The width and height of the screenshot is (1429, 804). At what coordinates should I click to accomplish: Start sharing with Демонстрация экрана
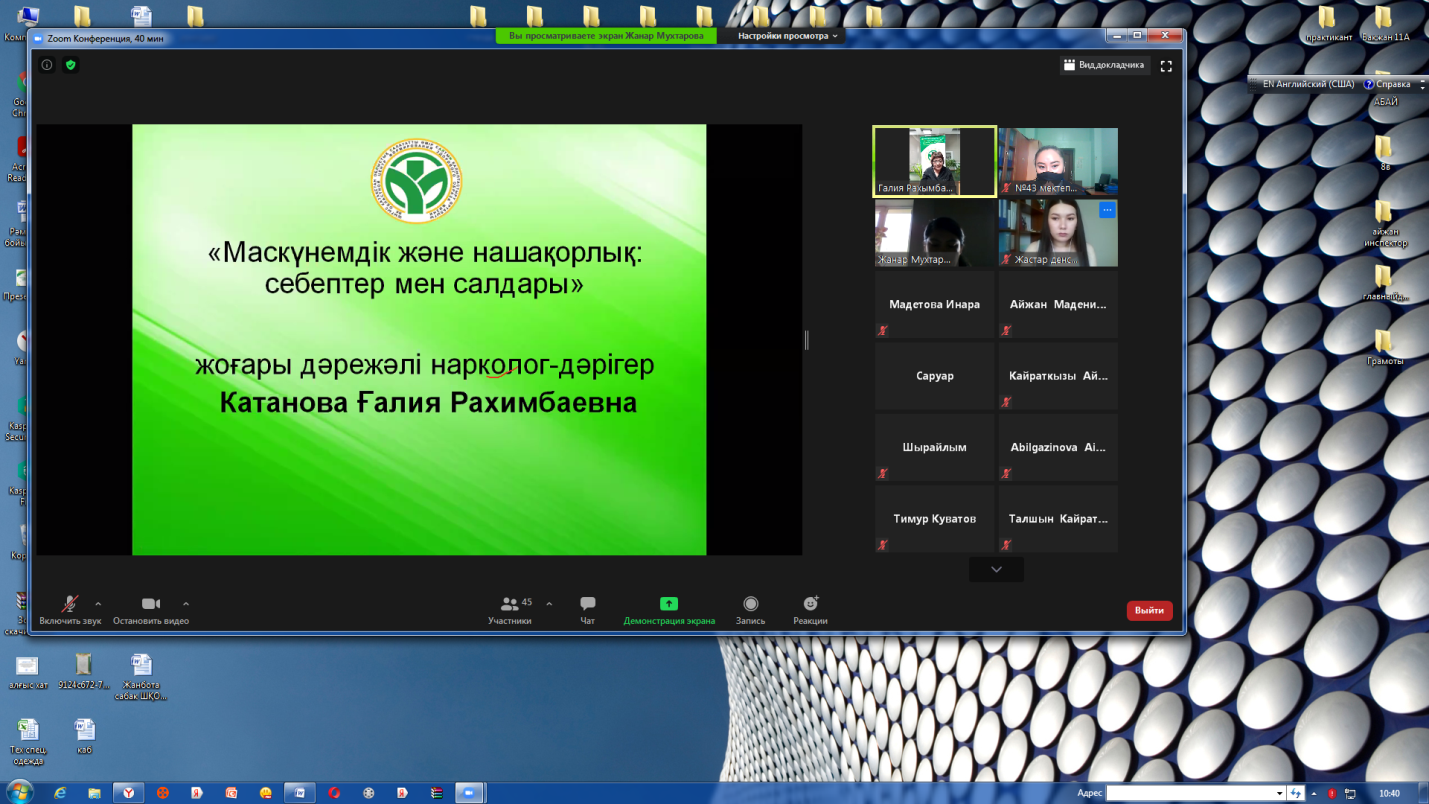click(x=669, y=610)
